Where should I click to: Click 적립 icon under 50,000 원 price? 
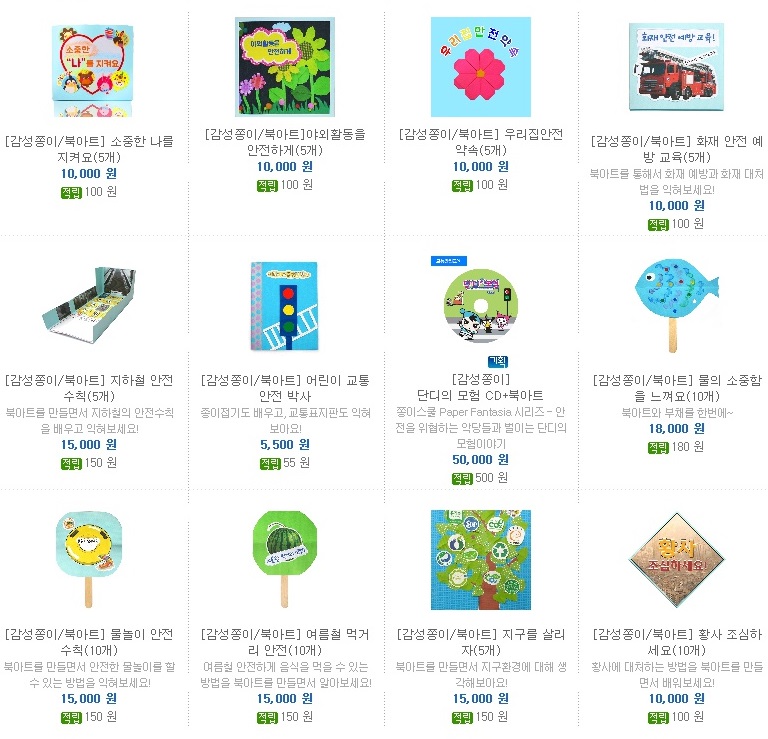462,478
